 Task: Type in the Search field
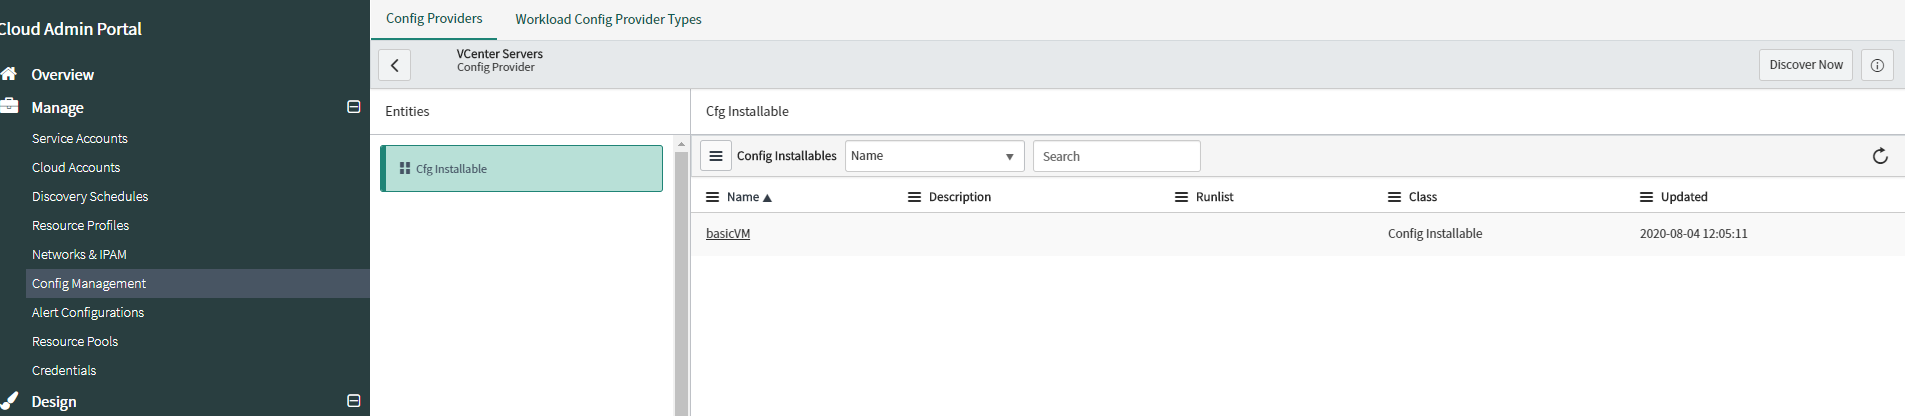pyautogui.click(x=1116, y=156)
